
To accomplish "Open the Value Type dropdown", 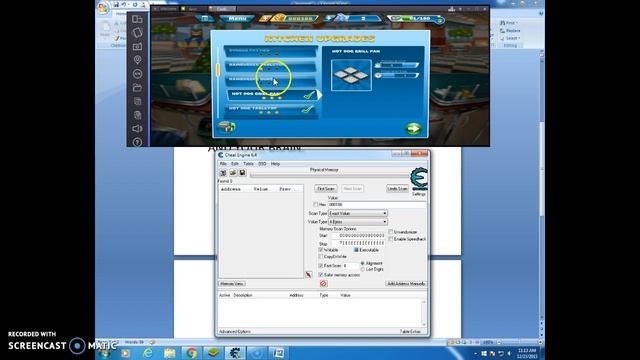I will point(358,222).
